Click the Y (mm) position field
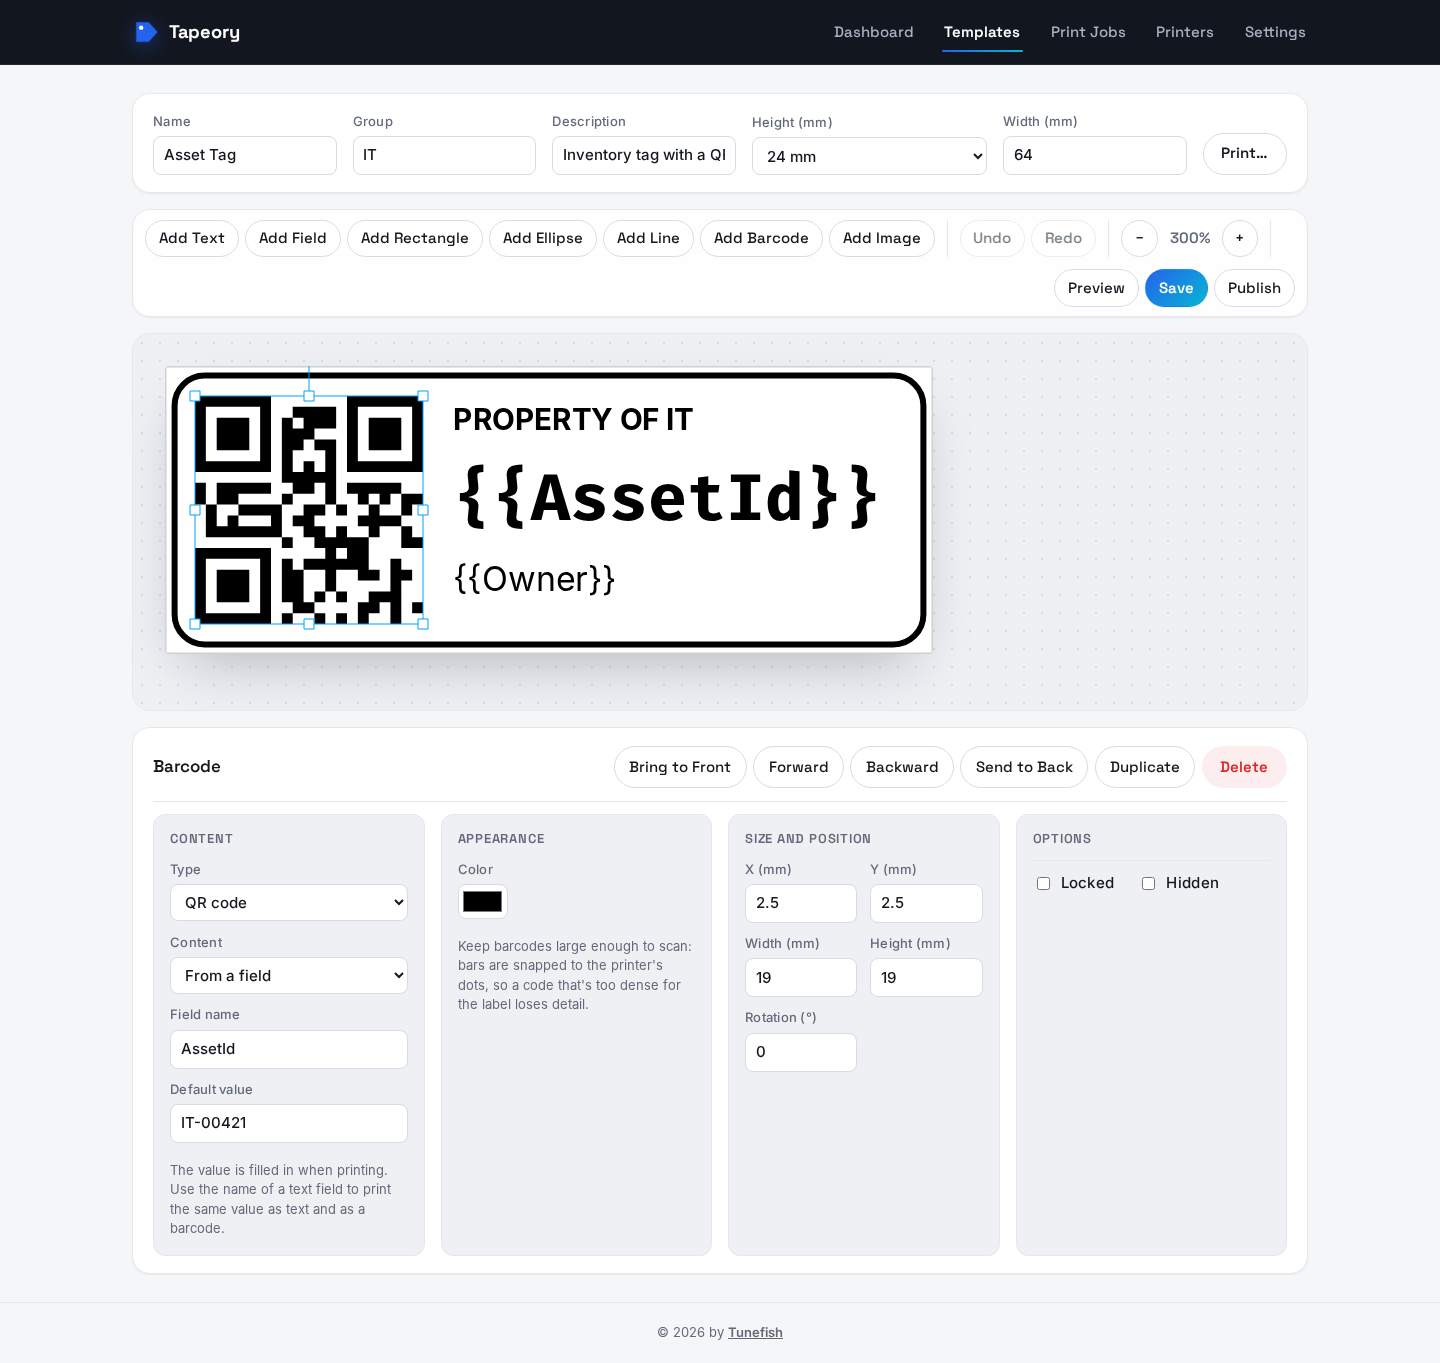 pyautogui.click(x=926, y=903)
